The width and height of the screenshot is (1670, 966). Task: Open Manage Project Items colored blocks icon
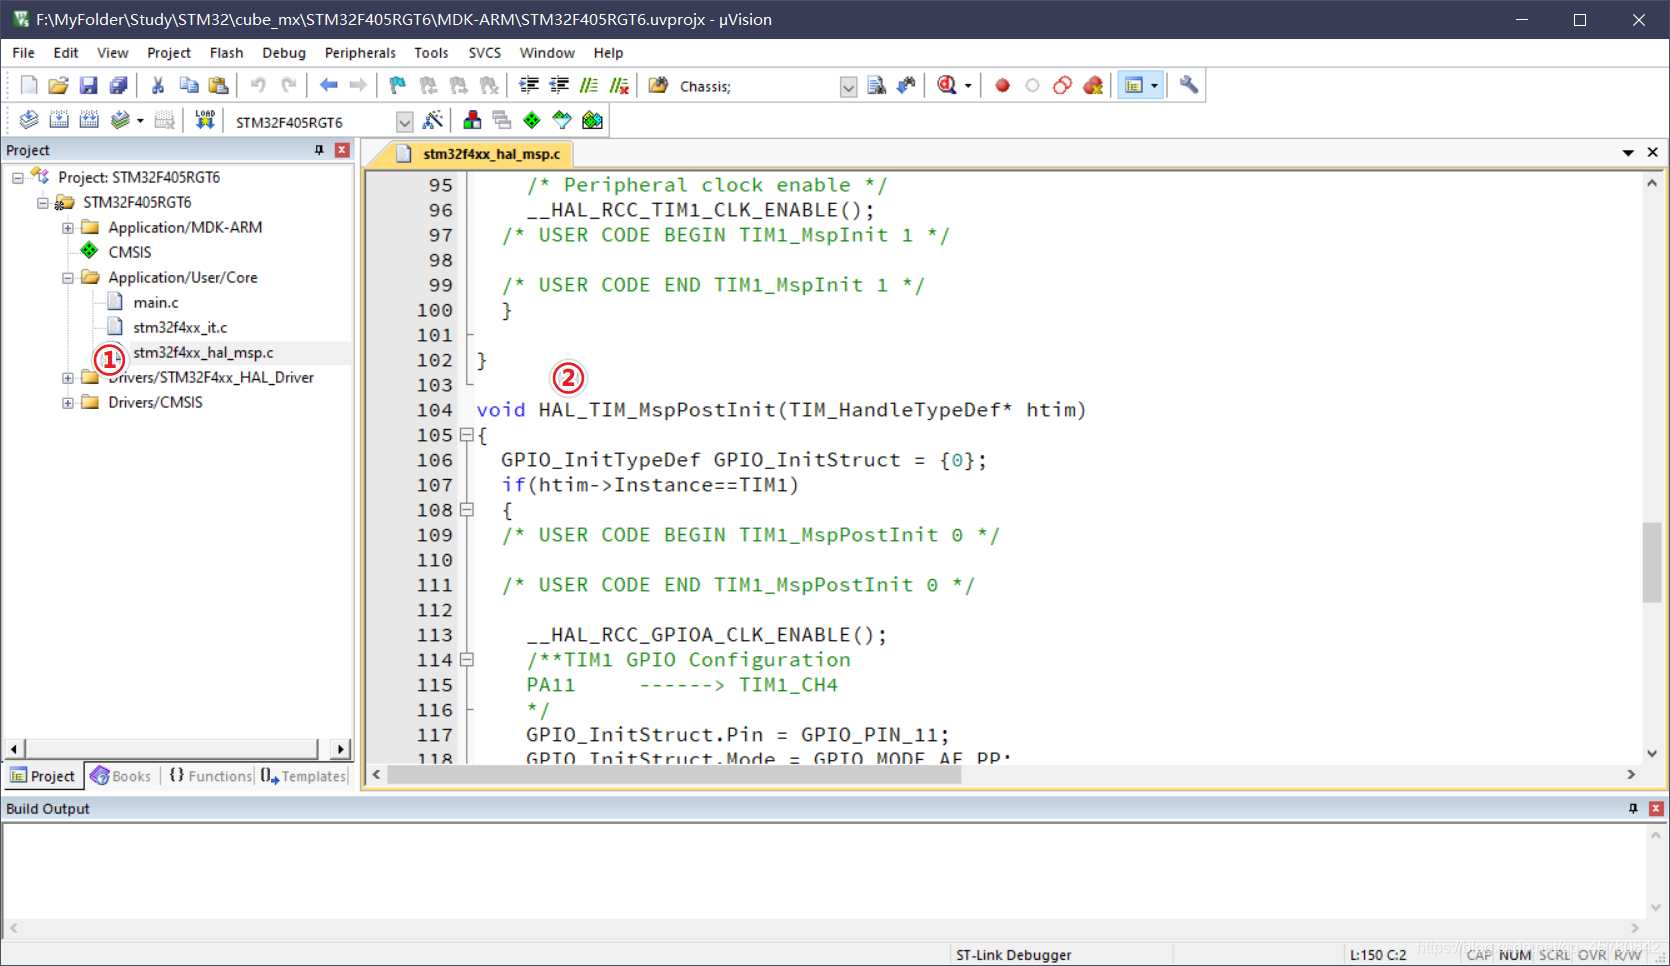(472, 121)
